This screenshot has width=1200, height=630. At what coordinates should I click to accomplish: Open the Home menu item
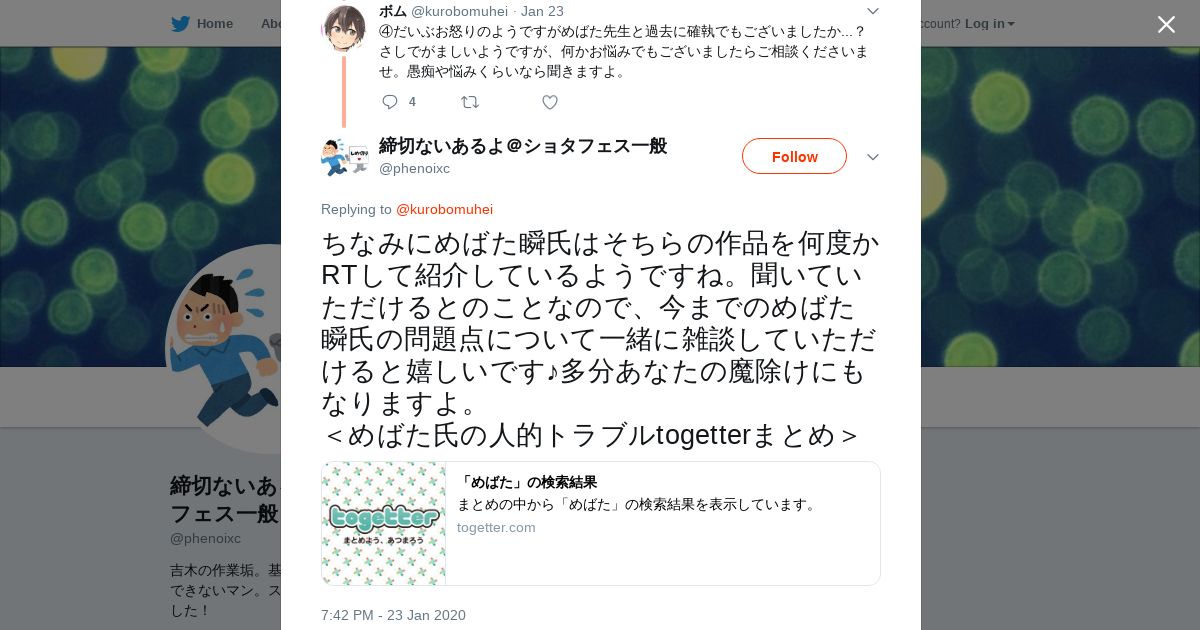pyautogui.click(x=215, y=23)
